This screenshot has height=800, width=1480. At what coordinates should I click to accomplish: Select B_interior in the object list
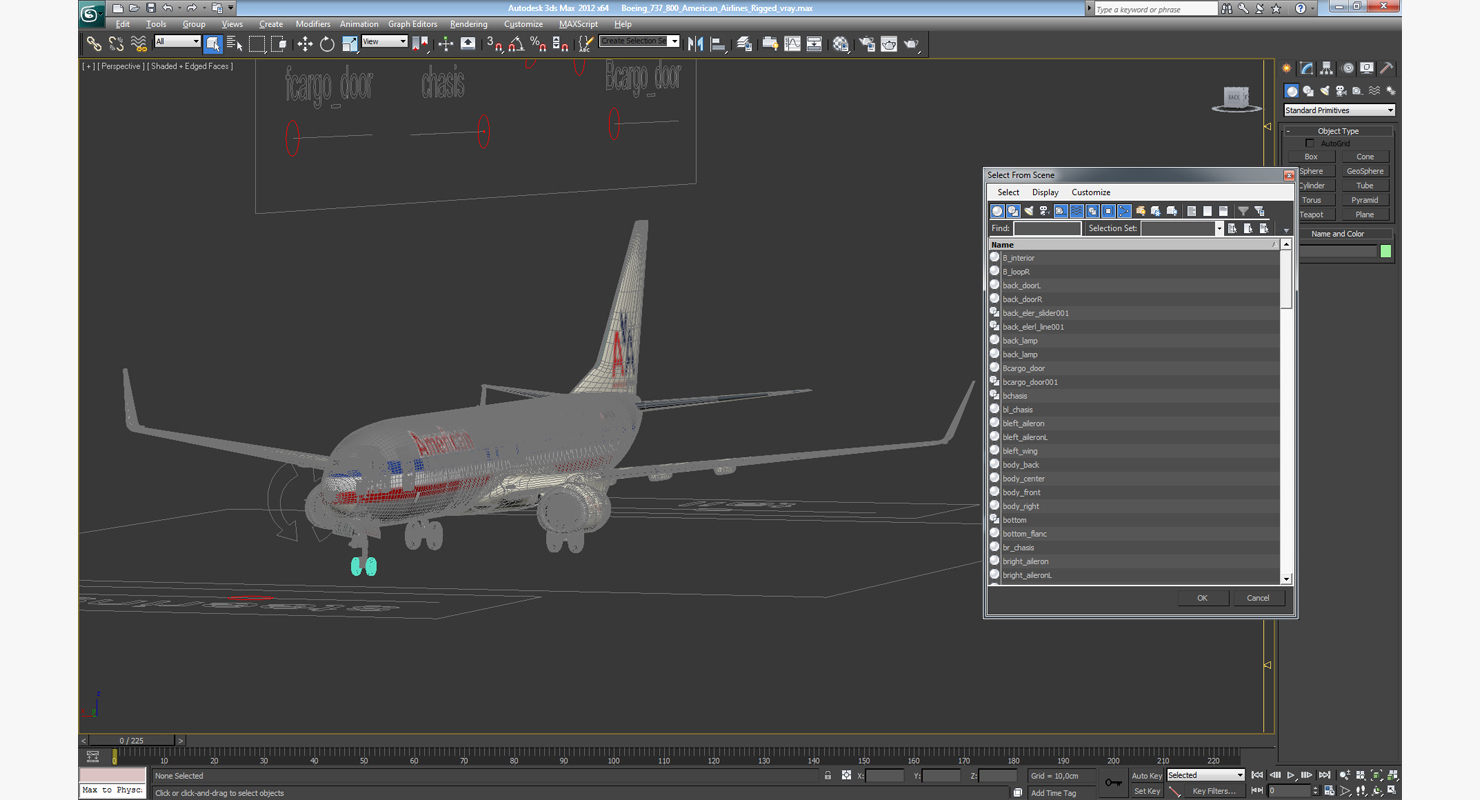point(1133,258)
